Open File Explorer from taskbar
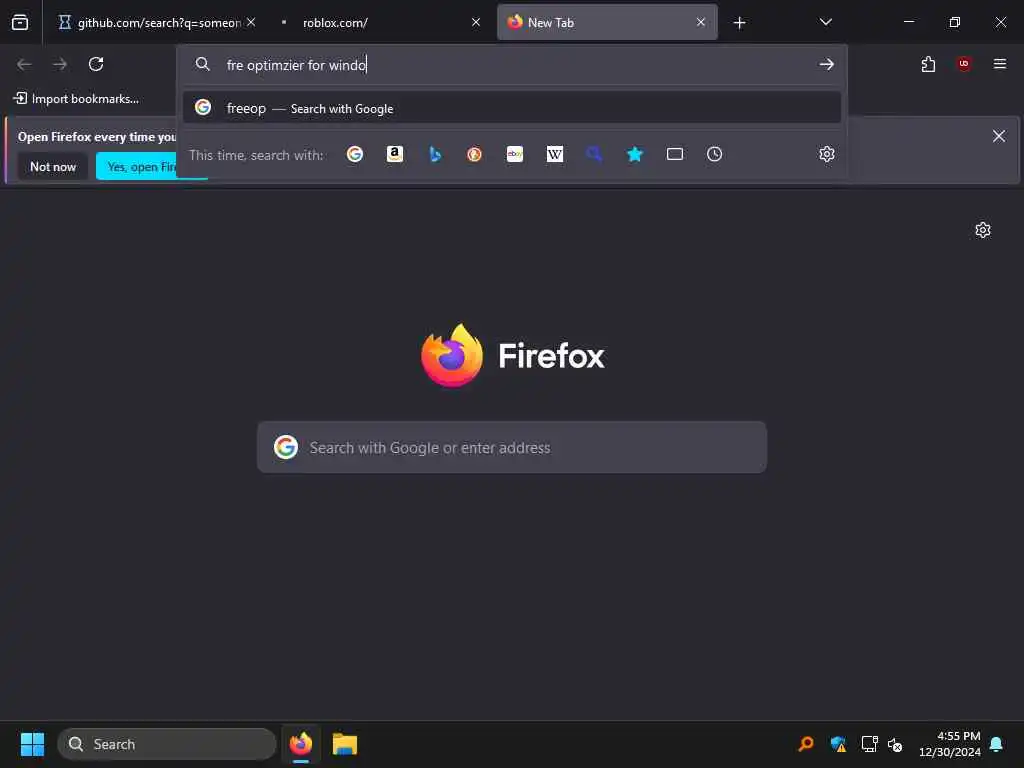The image size is (1024, 768). click(x=345, y=744)
